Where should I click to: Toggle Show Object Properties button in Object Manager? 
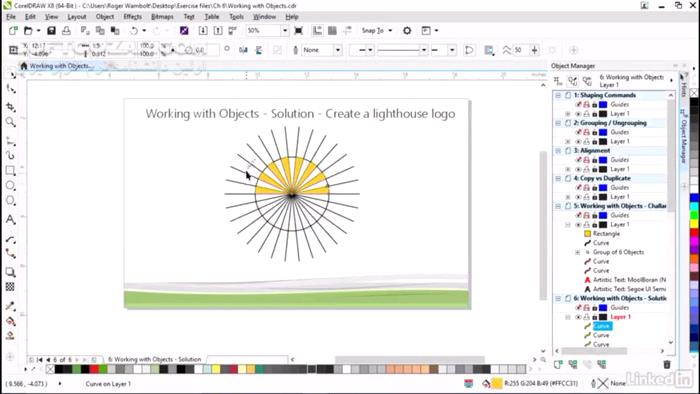(x=558, y=81)
